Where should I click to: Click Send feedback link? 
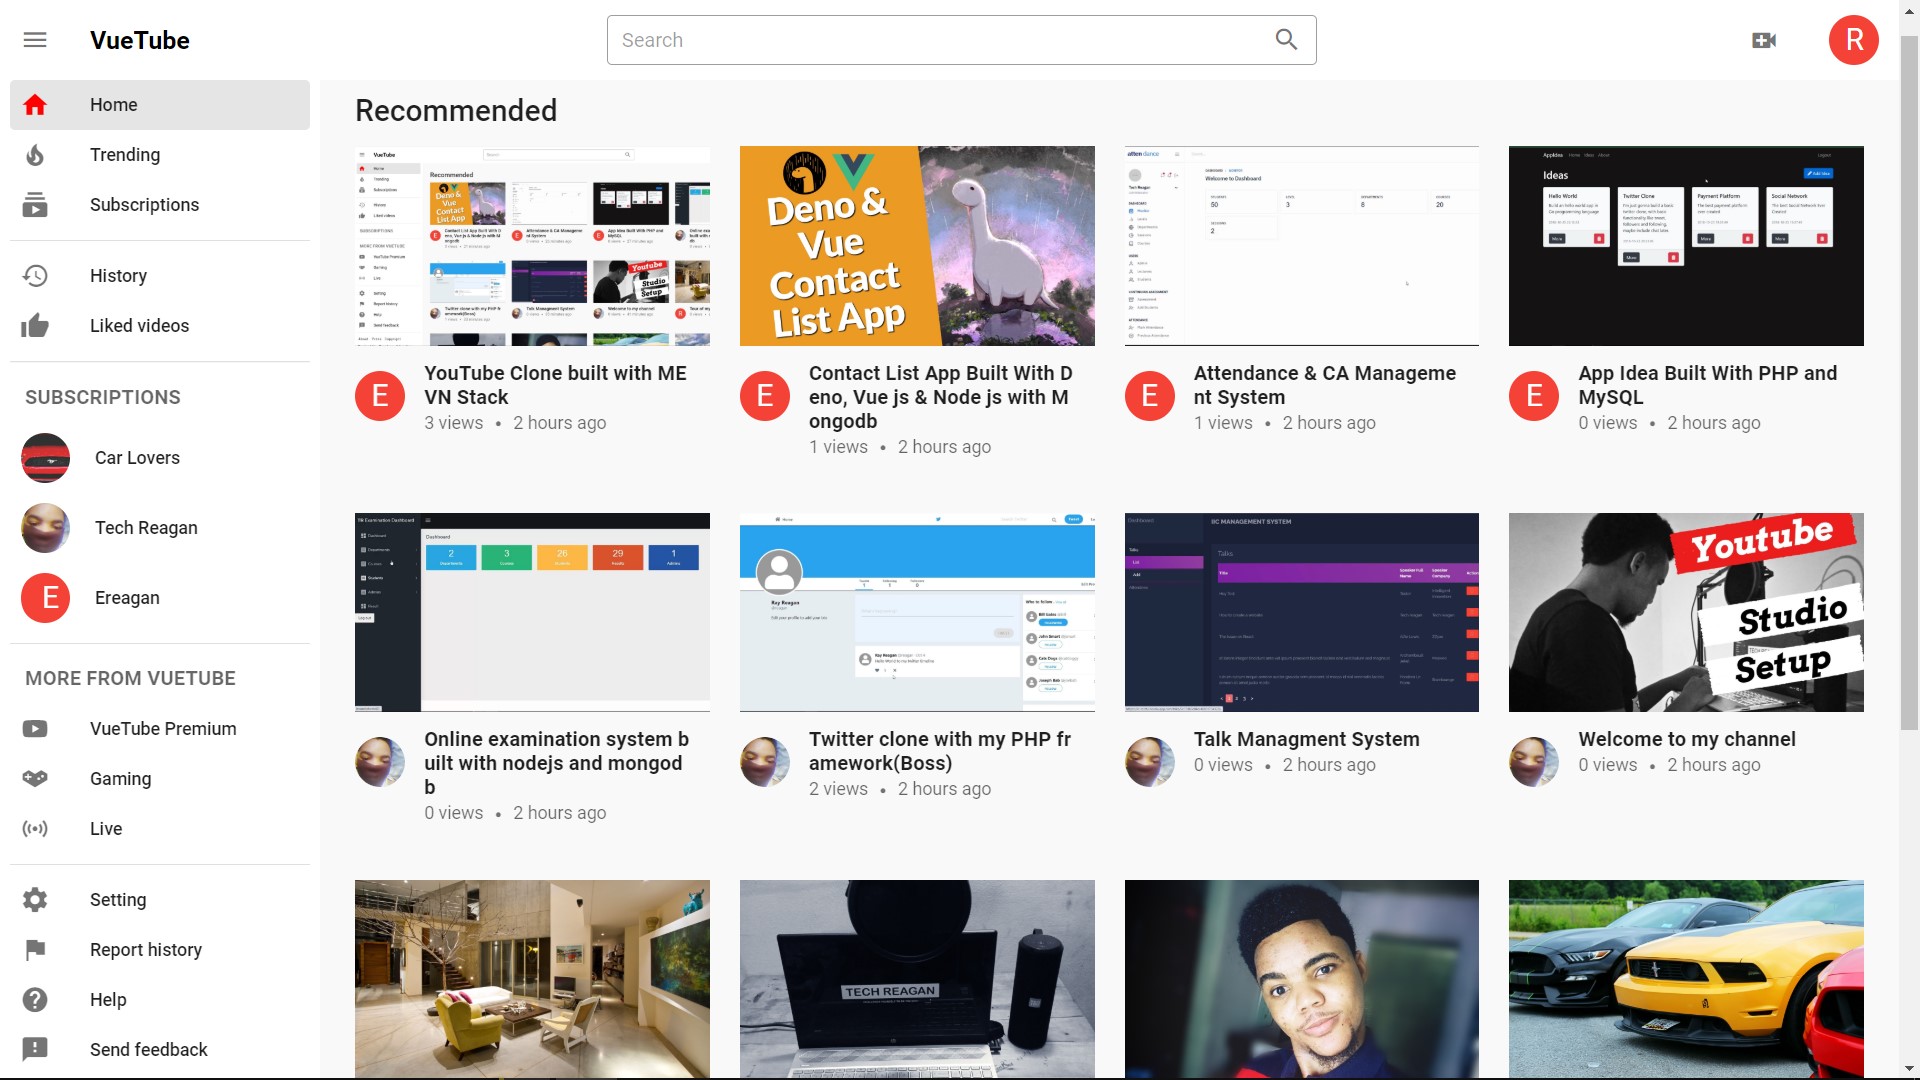pos(148,1050)
